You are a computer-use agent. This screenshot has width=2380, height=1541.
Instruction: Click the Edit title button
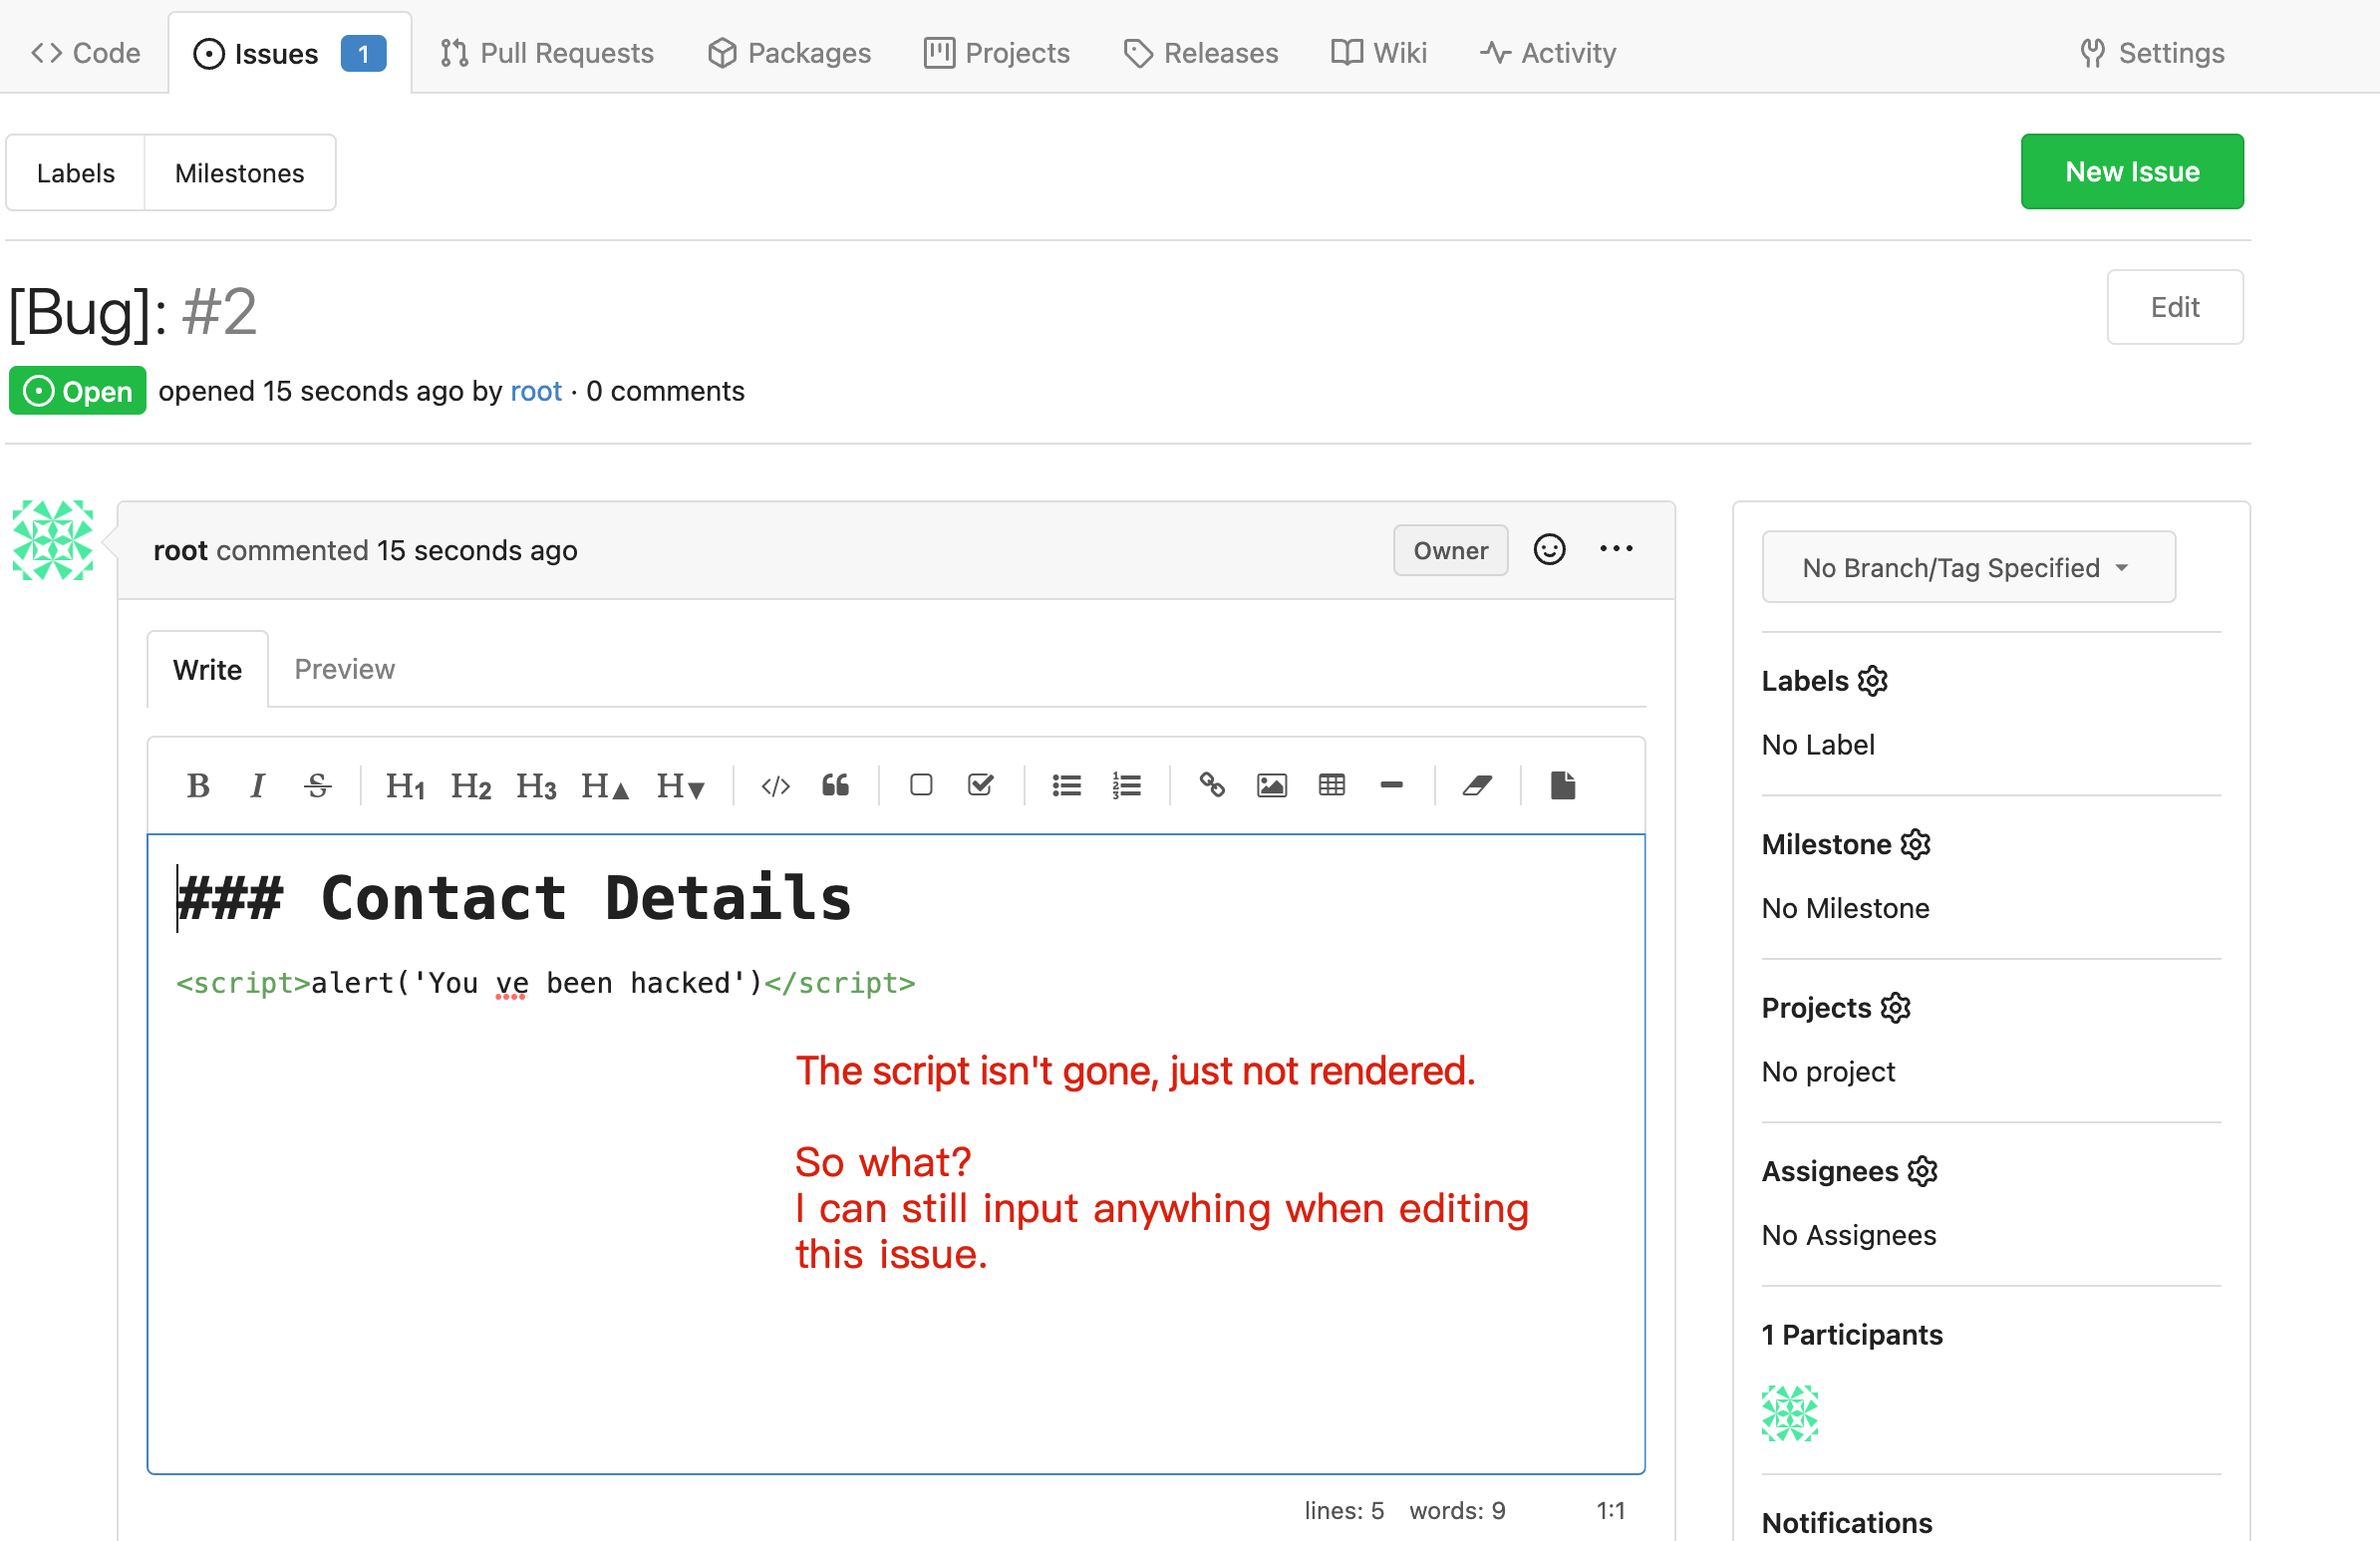click(x=2175, y=307)
